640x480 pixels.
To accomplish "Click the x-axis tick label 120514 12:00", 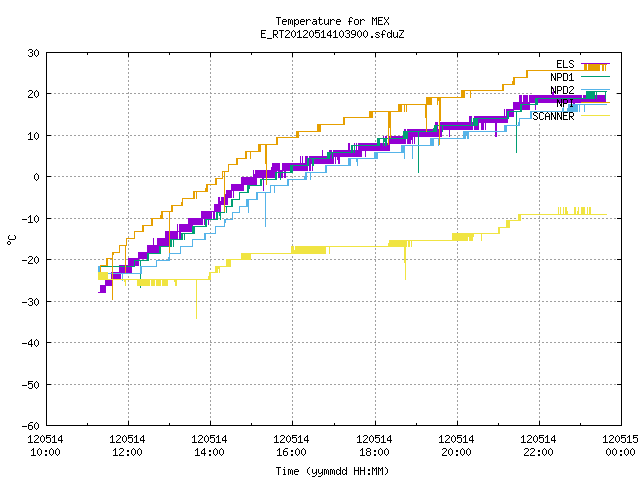I will click(127, 446).
